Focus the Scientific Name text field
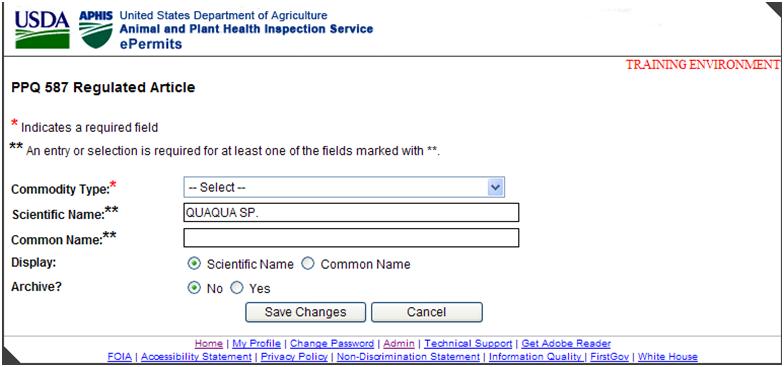The image size is (784, 367). 351,212
